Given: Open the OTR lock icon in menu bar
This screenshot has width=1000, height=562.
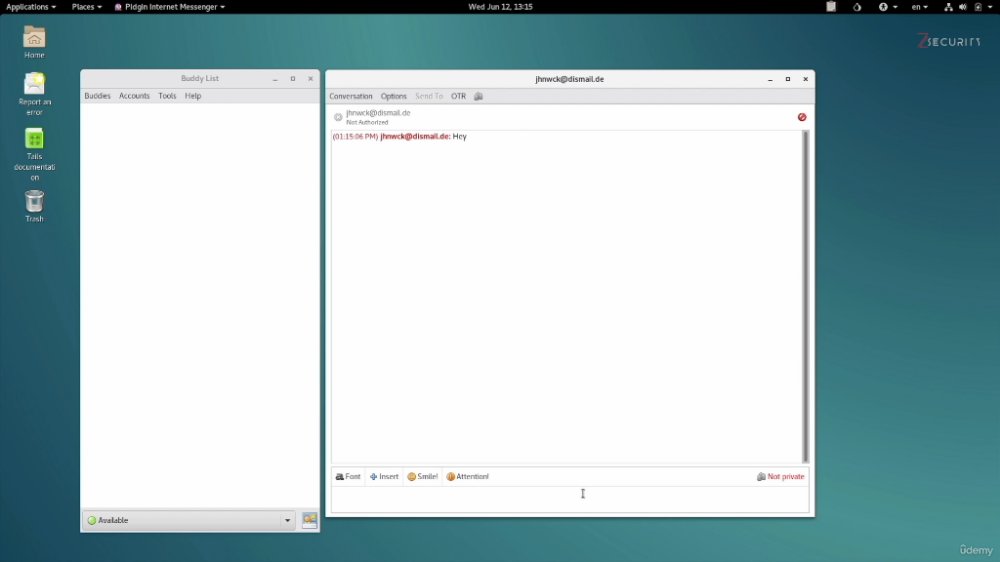Looking at the screenshot, I should click(478, 96).
